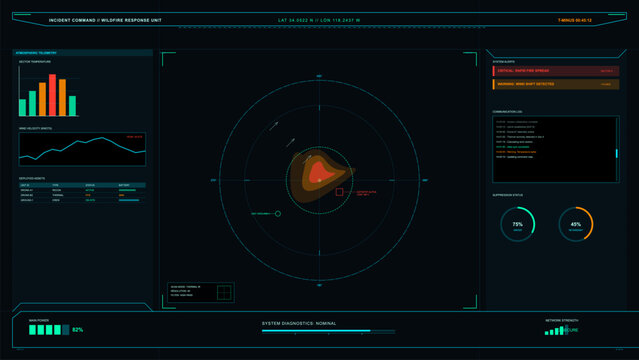
Task: Click the grid crosshair icon in scan mode box
Action: 224,292
